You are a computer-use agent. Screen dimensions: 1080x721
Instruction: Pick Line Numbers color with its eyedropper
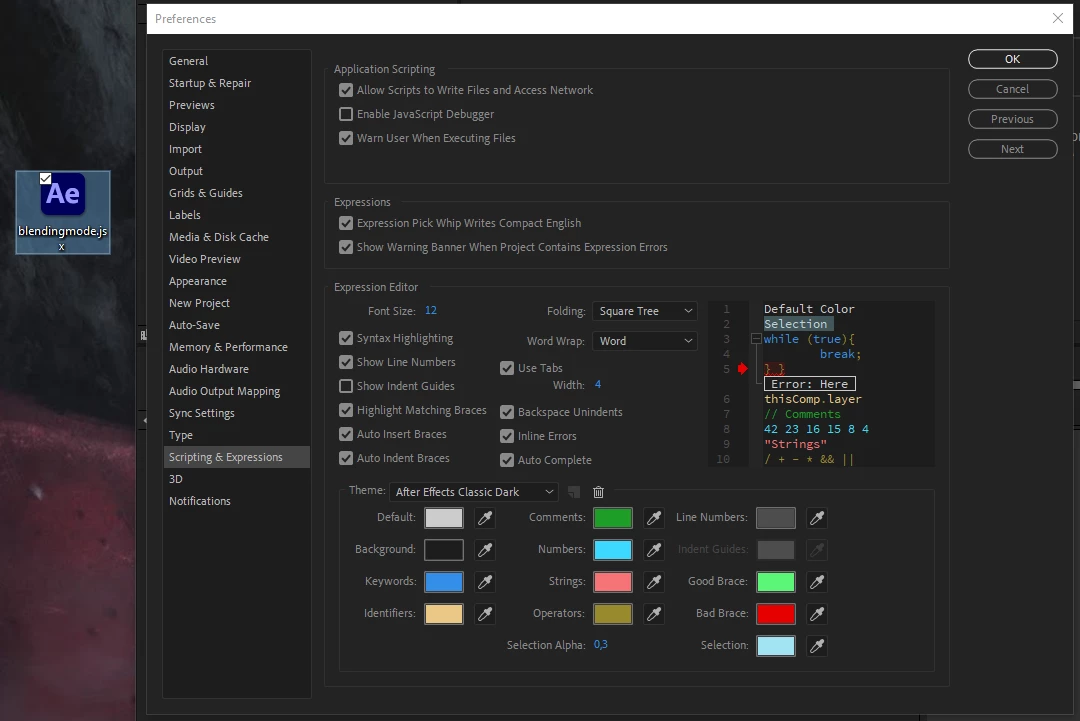click(817, 518)
